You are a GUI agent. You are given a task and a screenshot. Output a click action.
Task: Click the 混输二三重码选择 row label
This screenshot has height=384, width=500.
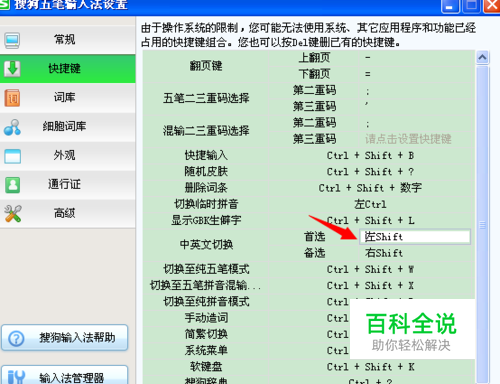pos(206,131)
